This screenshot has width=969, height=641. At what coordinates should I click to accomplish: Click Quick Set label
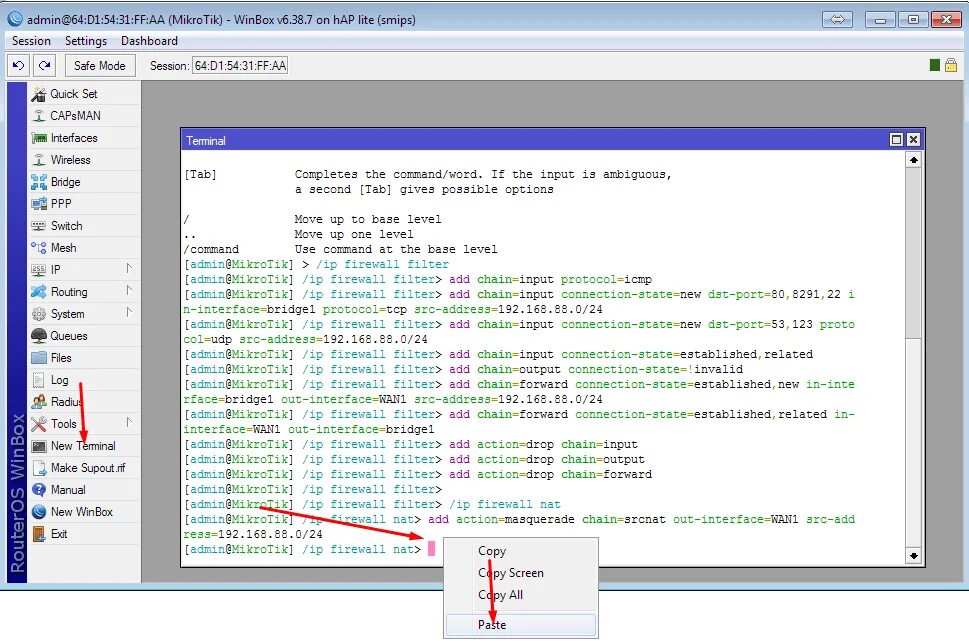(74, 94)
